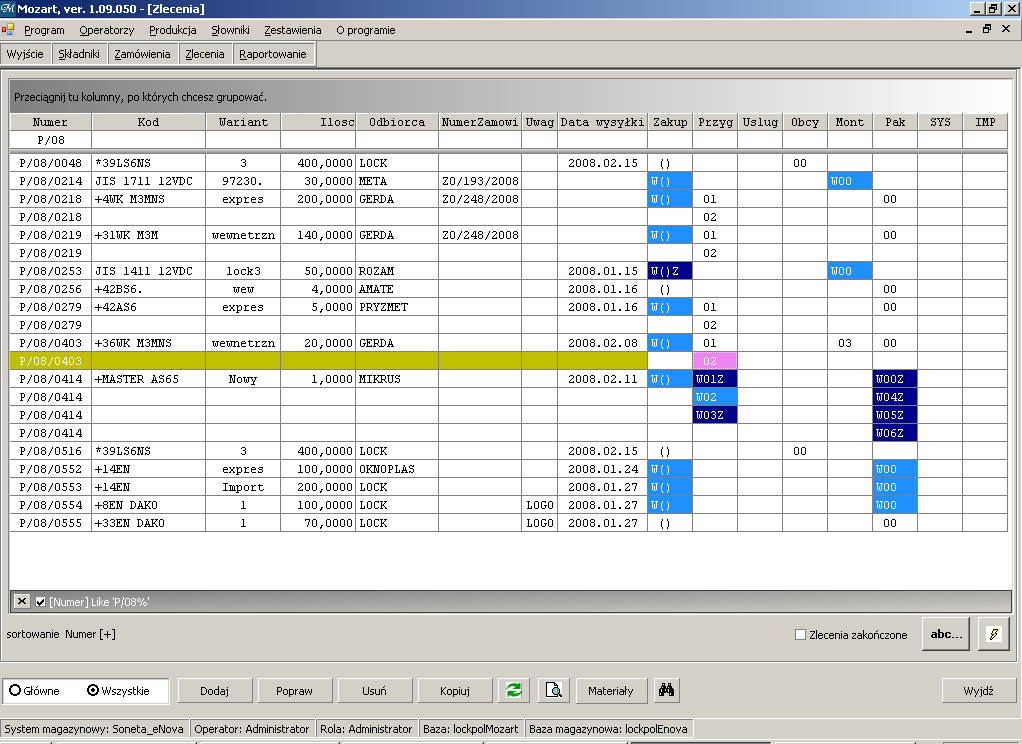Select order number P/08/0214

[x=51, y=181]
